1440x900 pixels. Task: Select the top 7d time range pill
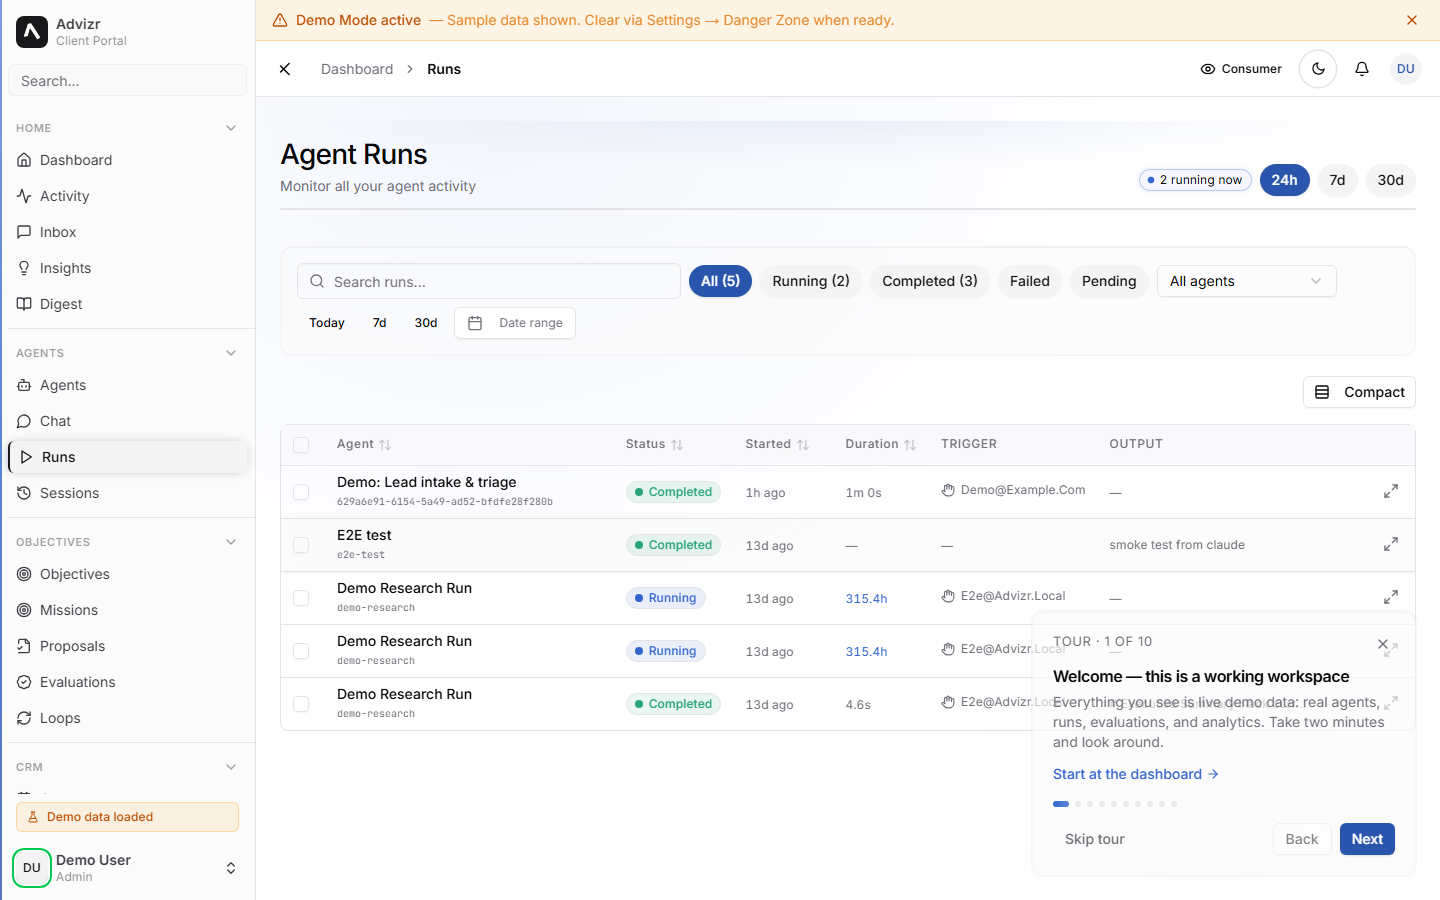(1337, 180)
